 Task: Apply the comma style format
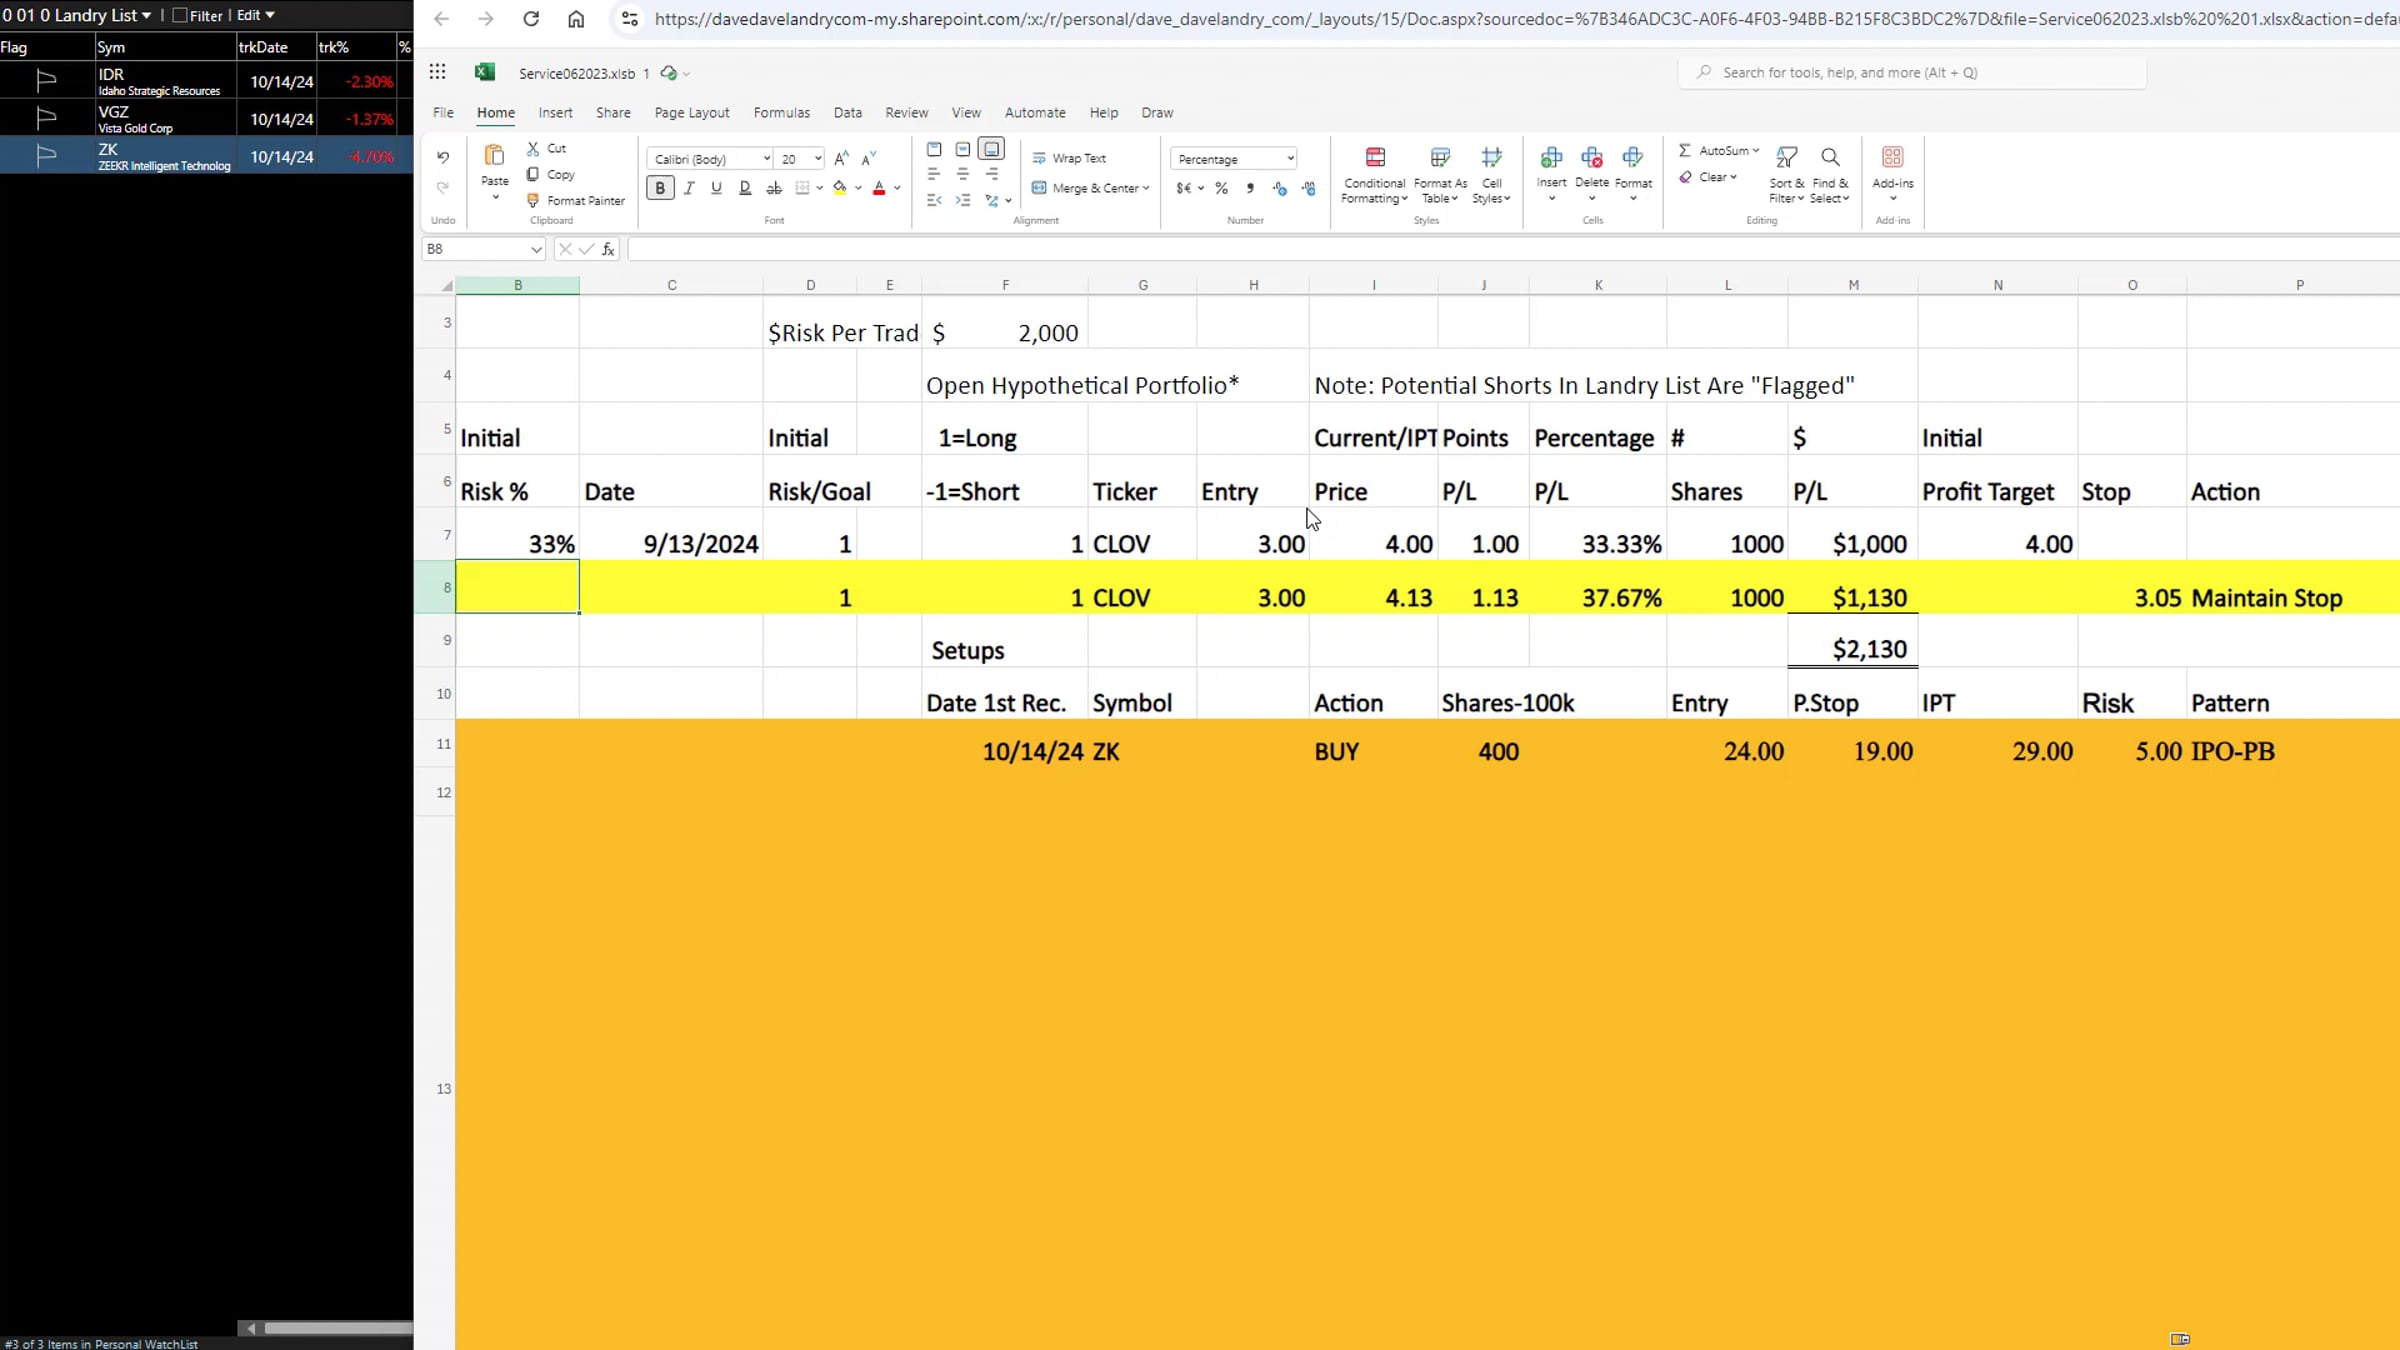(x=1250, y=188)
